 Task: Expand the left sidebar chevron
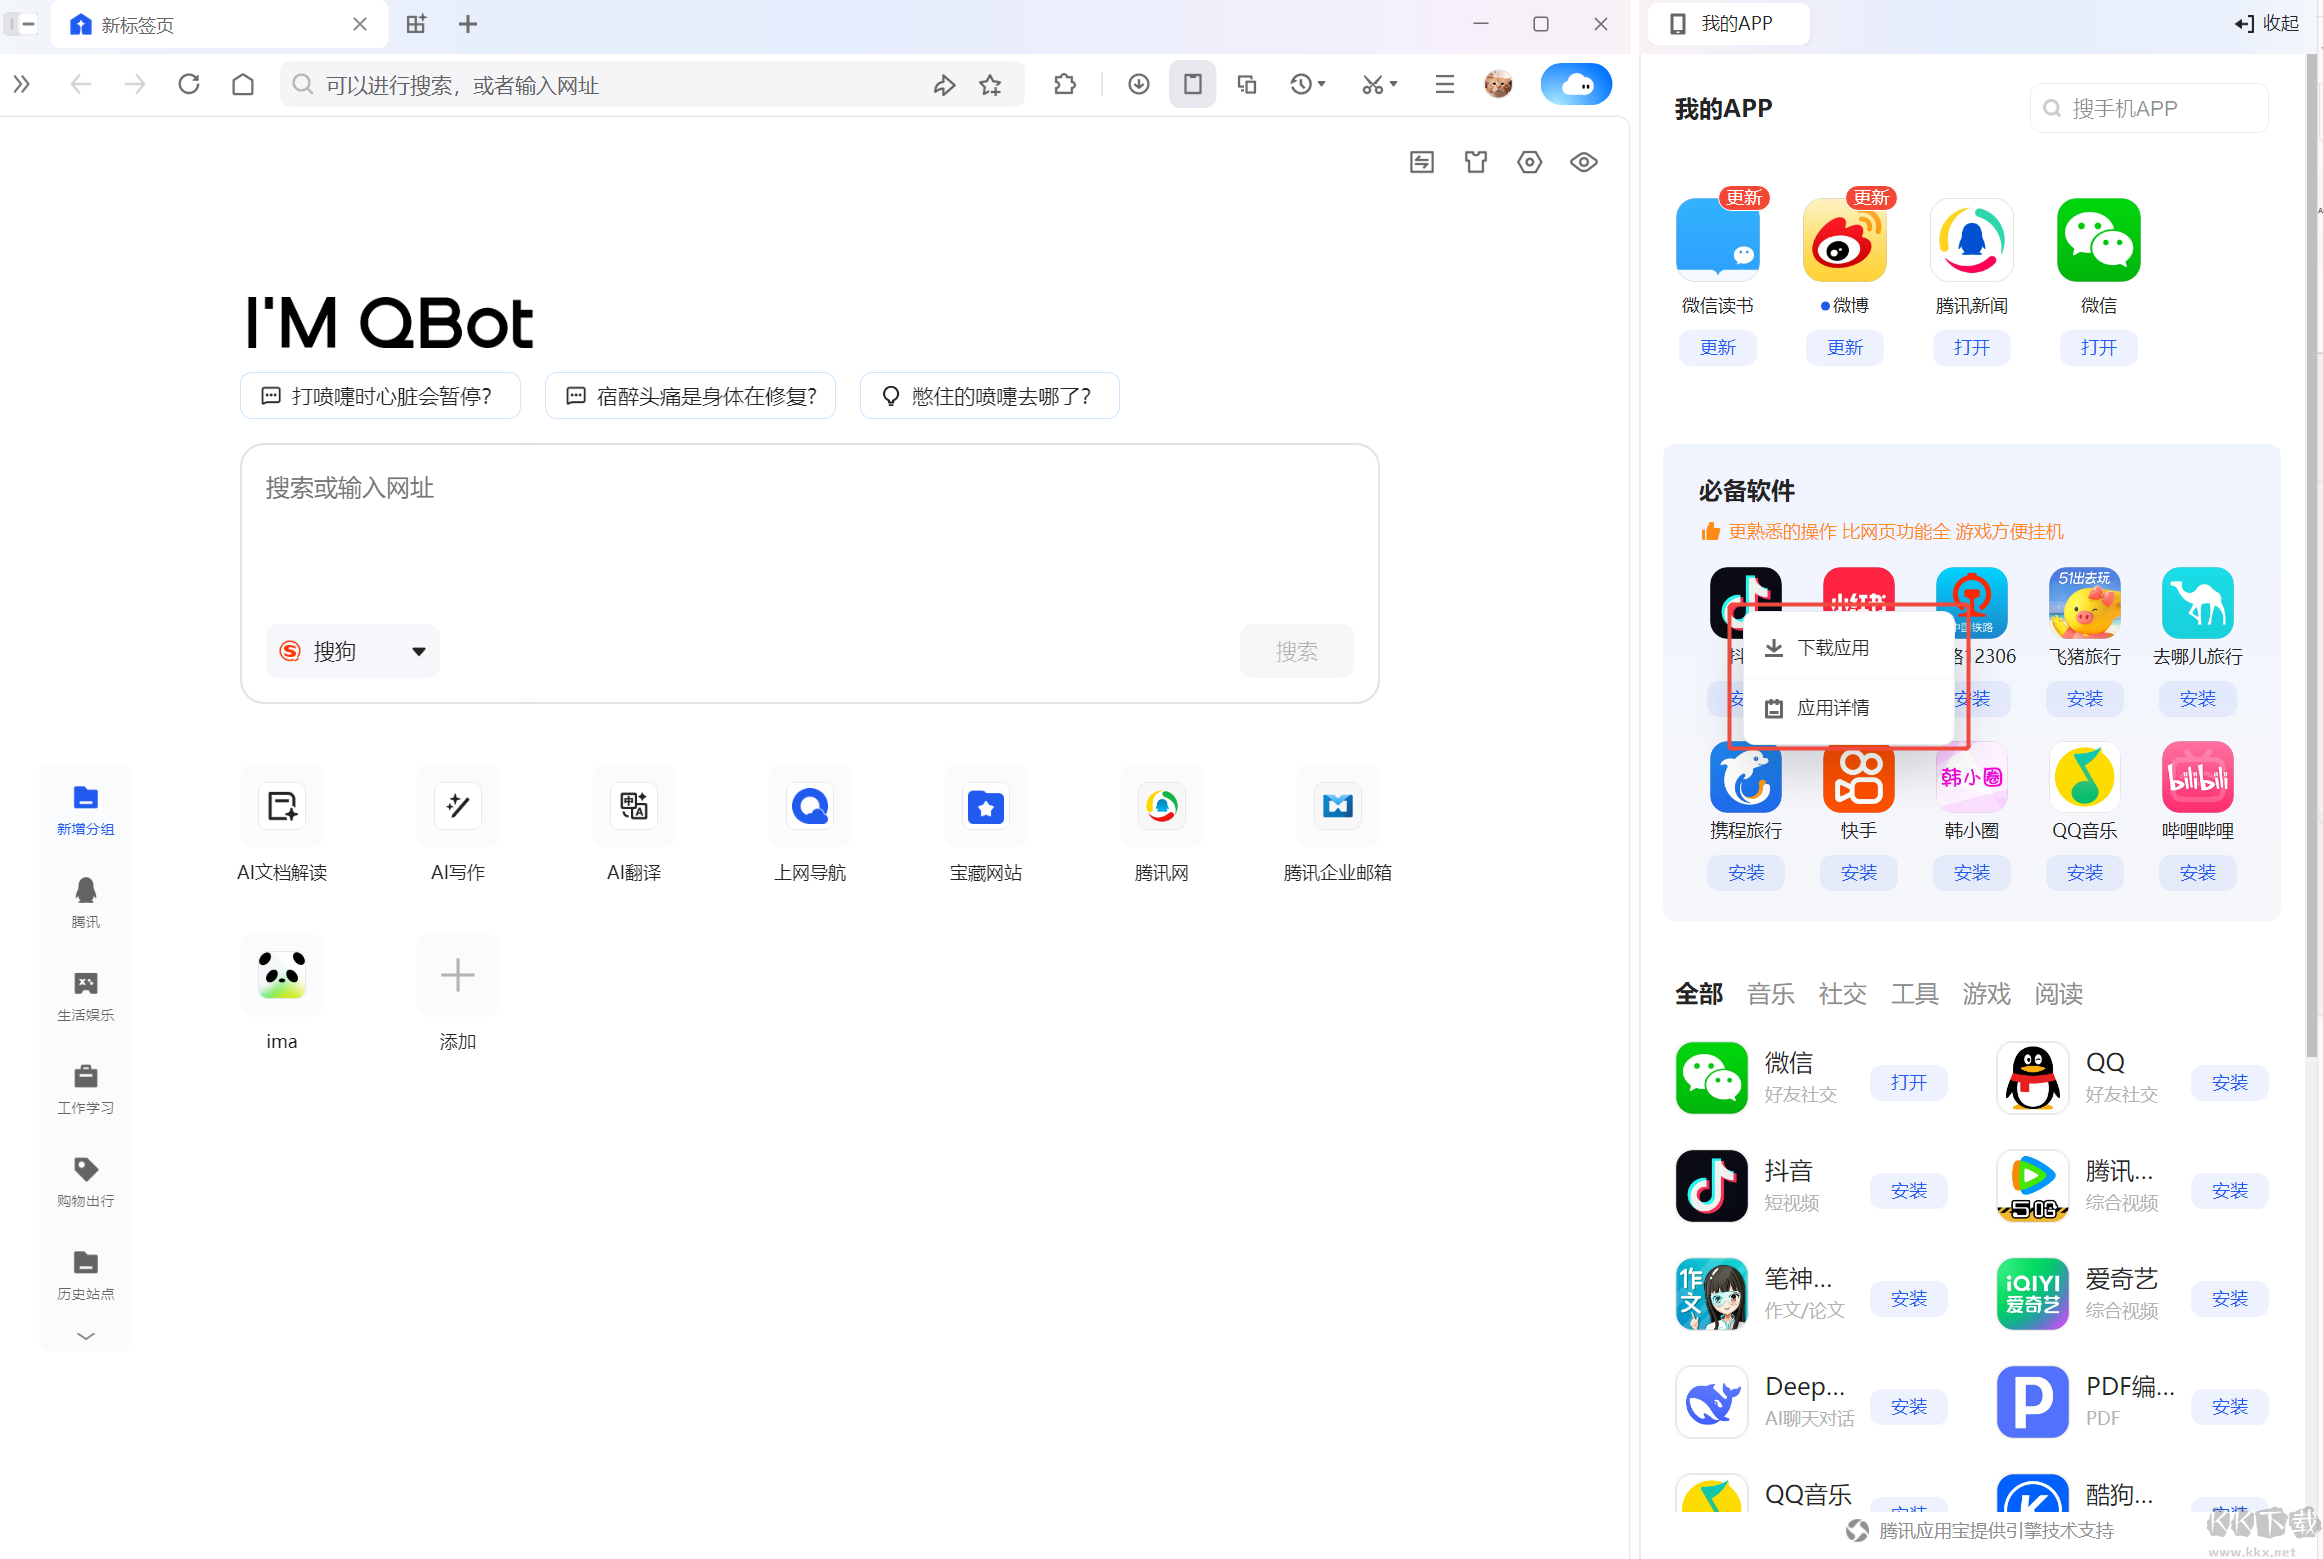pyautogui.click(x=84, y=1336)
